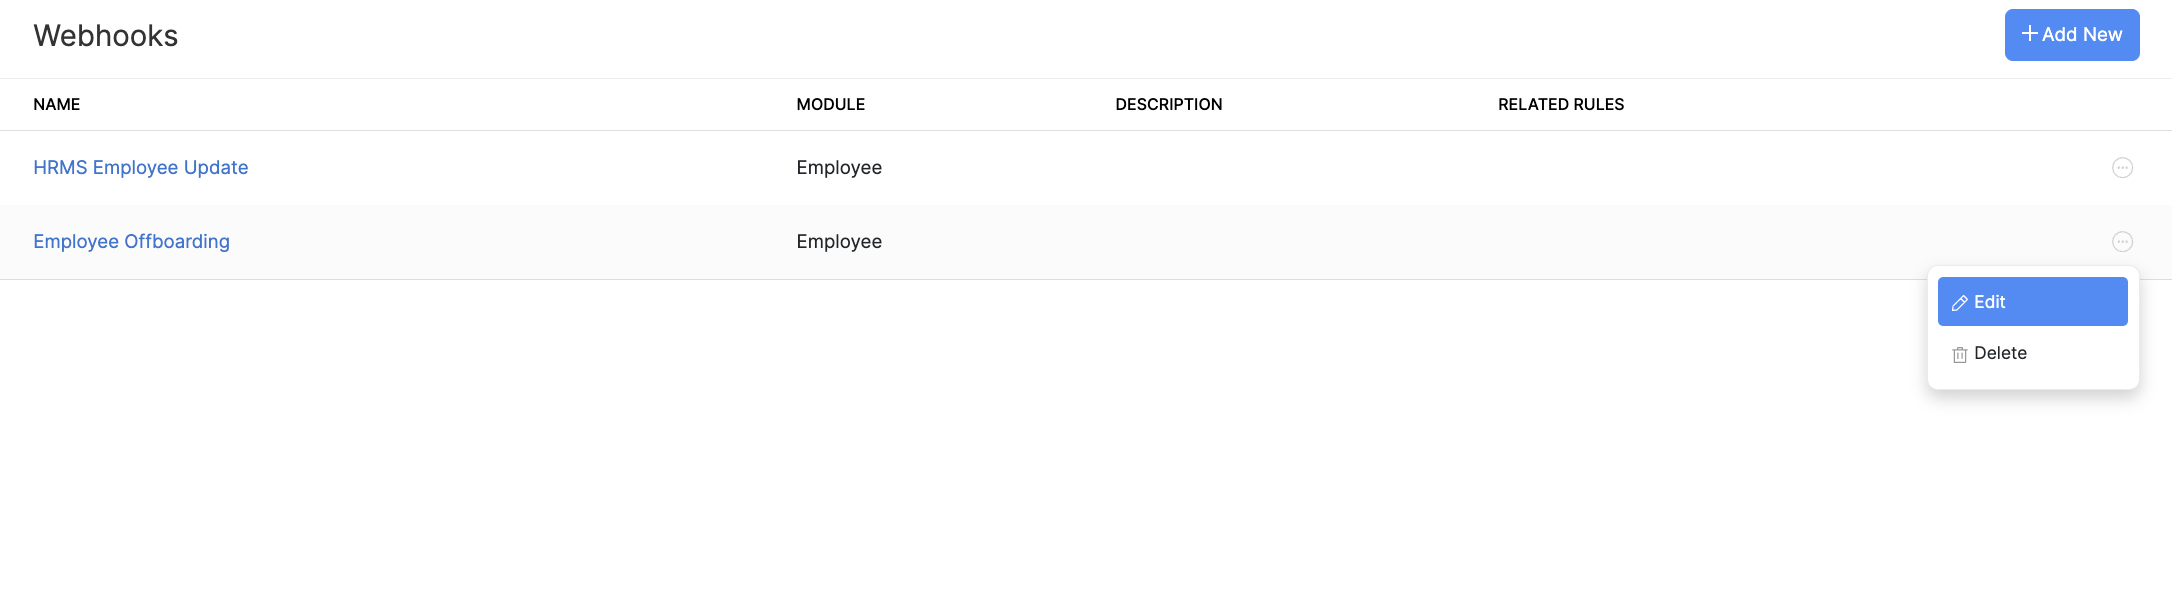
Task: Click the NAME column header
Action: [56, 104]
